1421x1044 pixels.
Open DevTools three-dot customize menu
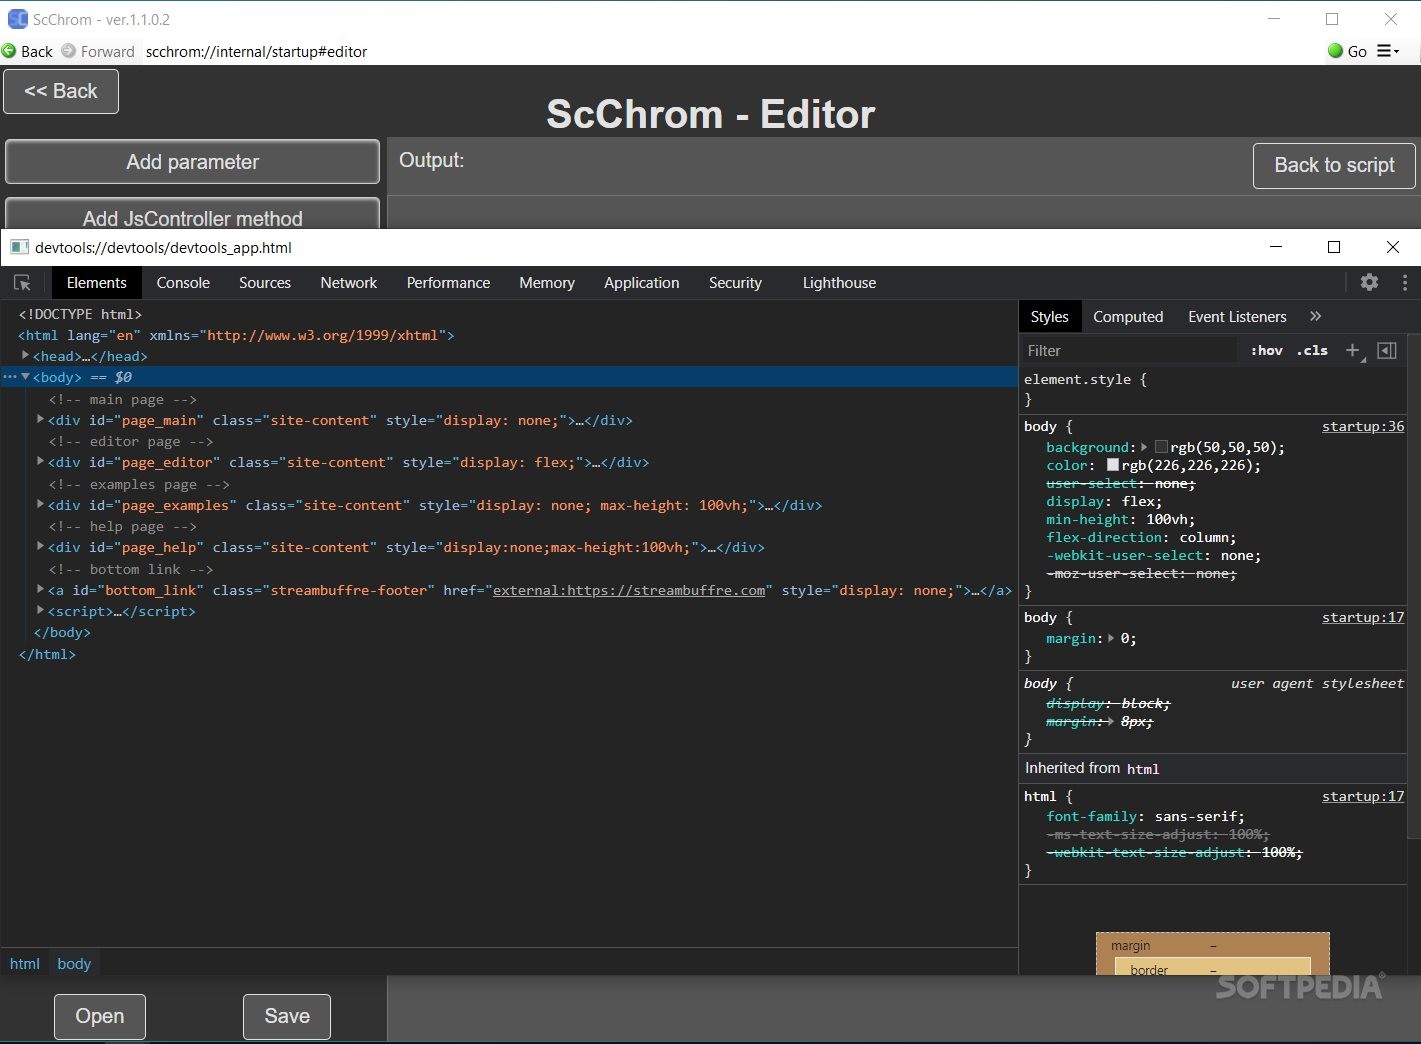coord(1404,282)
